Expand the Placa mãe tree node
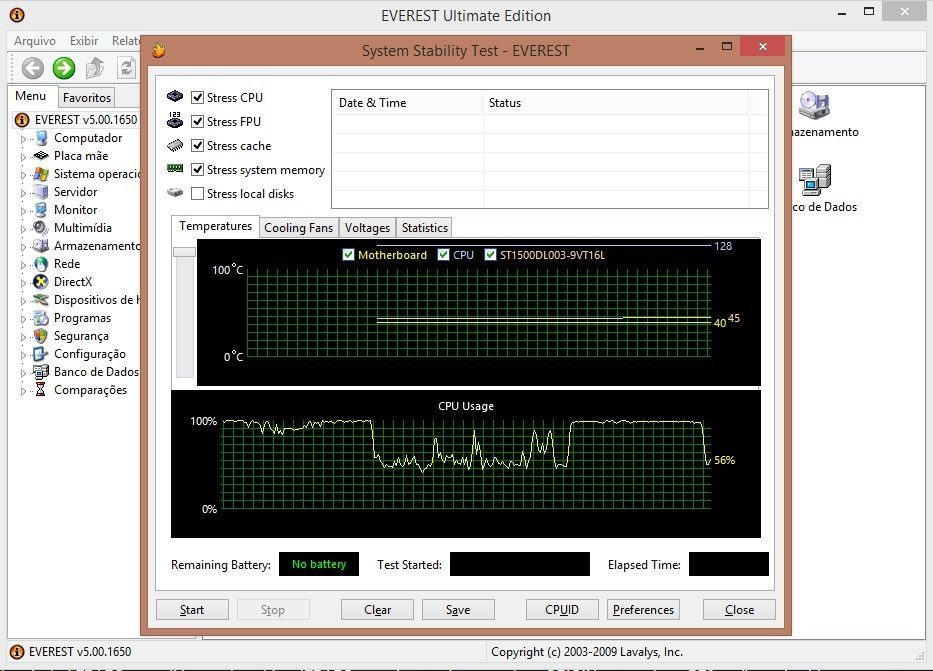The image size is (933, 671). tap(23, 157)
